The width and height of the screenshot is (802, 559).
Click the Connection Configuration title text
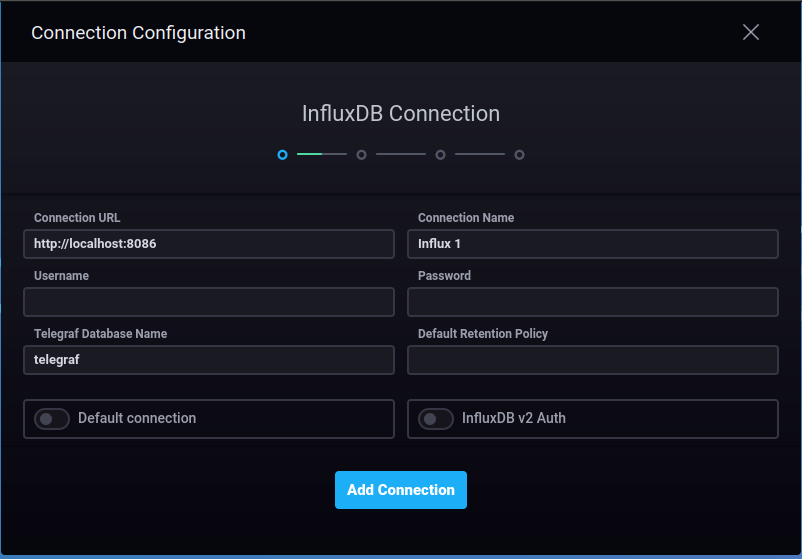tap(139, 33)
